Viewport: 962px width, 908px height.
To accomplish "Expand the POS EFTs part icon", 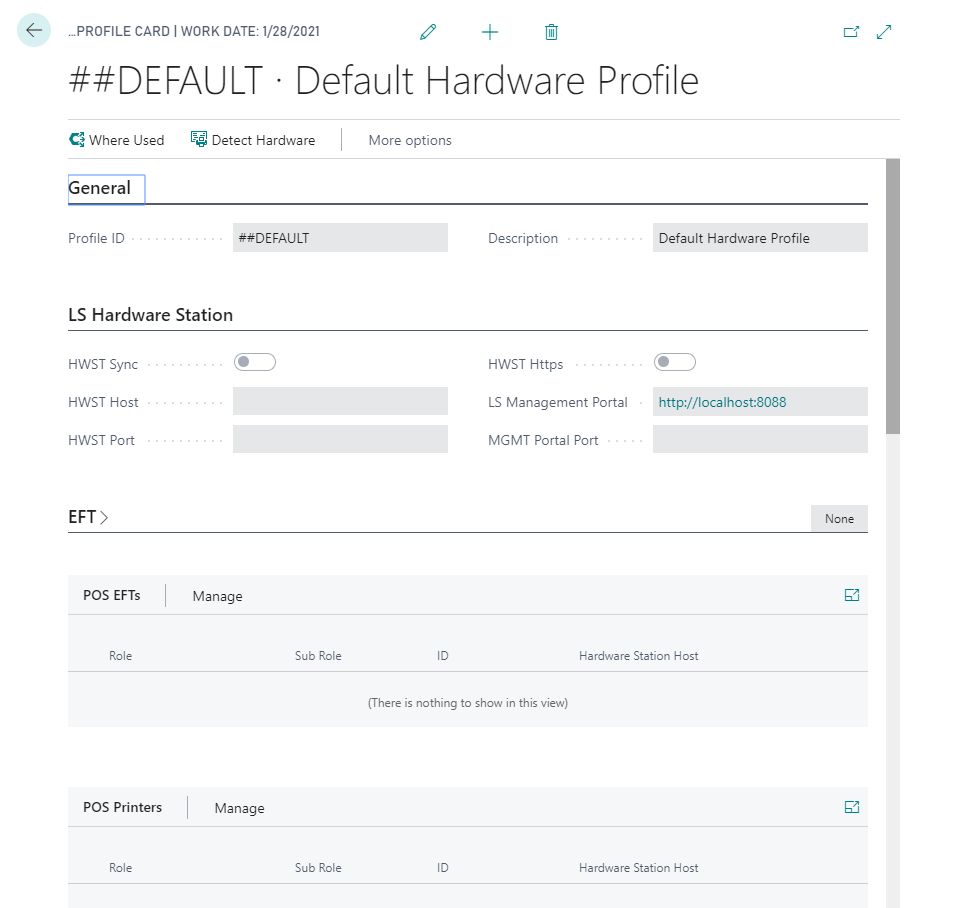I will pyautogui.click(x=852, y=595).
